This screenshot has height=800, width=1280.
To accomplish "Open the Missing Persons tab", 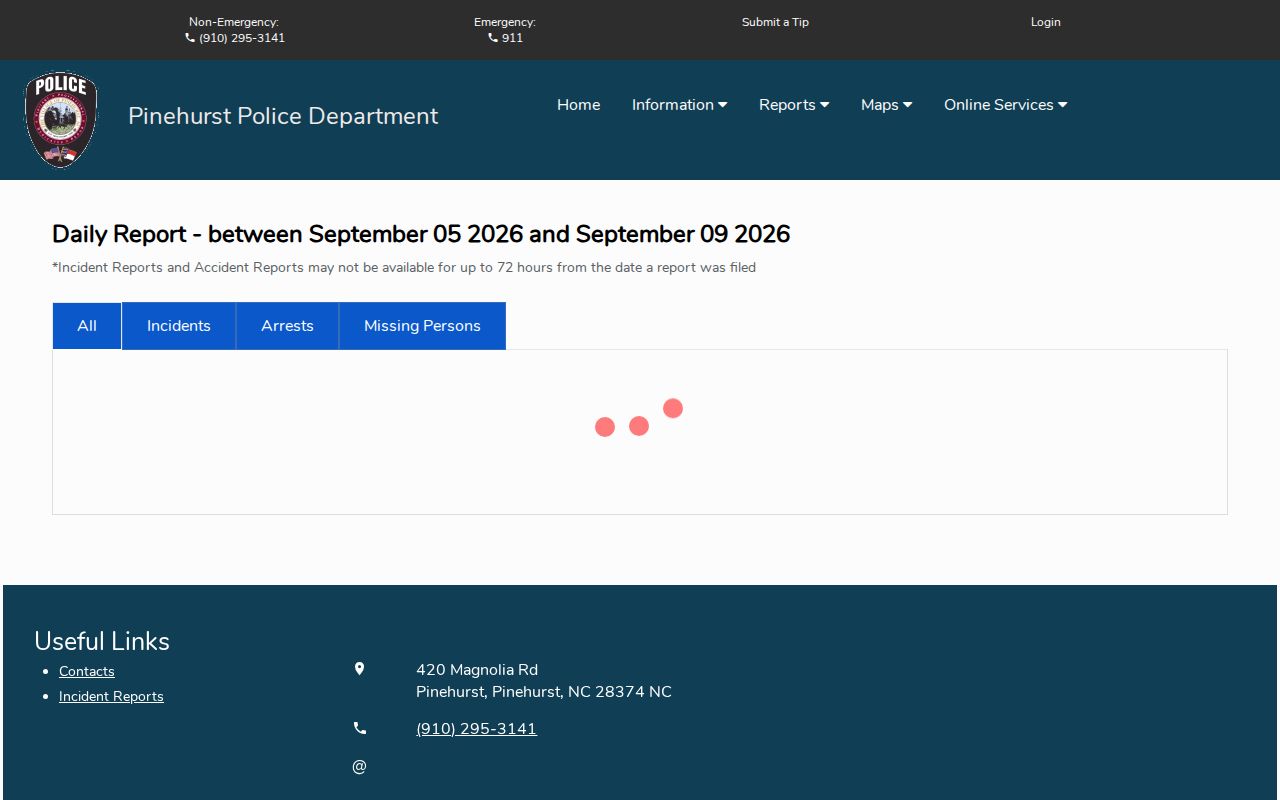I will (x=422, y=326).
